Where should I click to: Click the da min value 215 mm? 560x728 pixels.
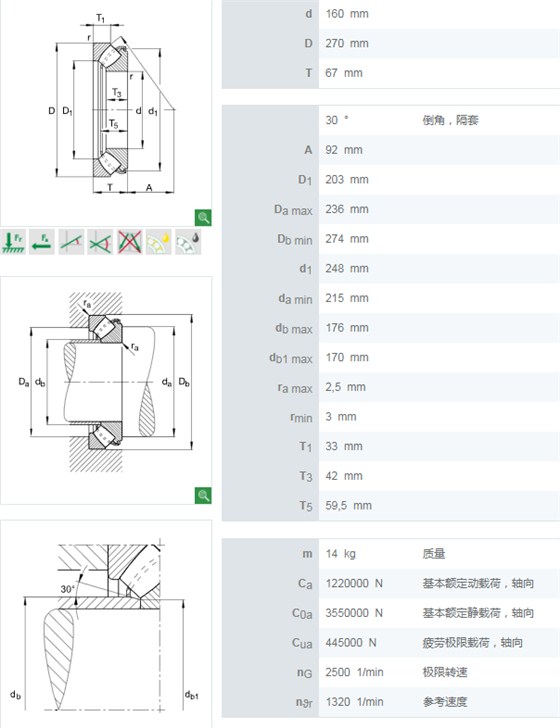(347, 298)
